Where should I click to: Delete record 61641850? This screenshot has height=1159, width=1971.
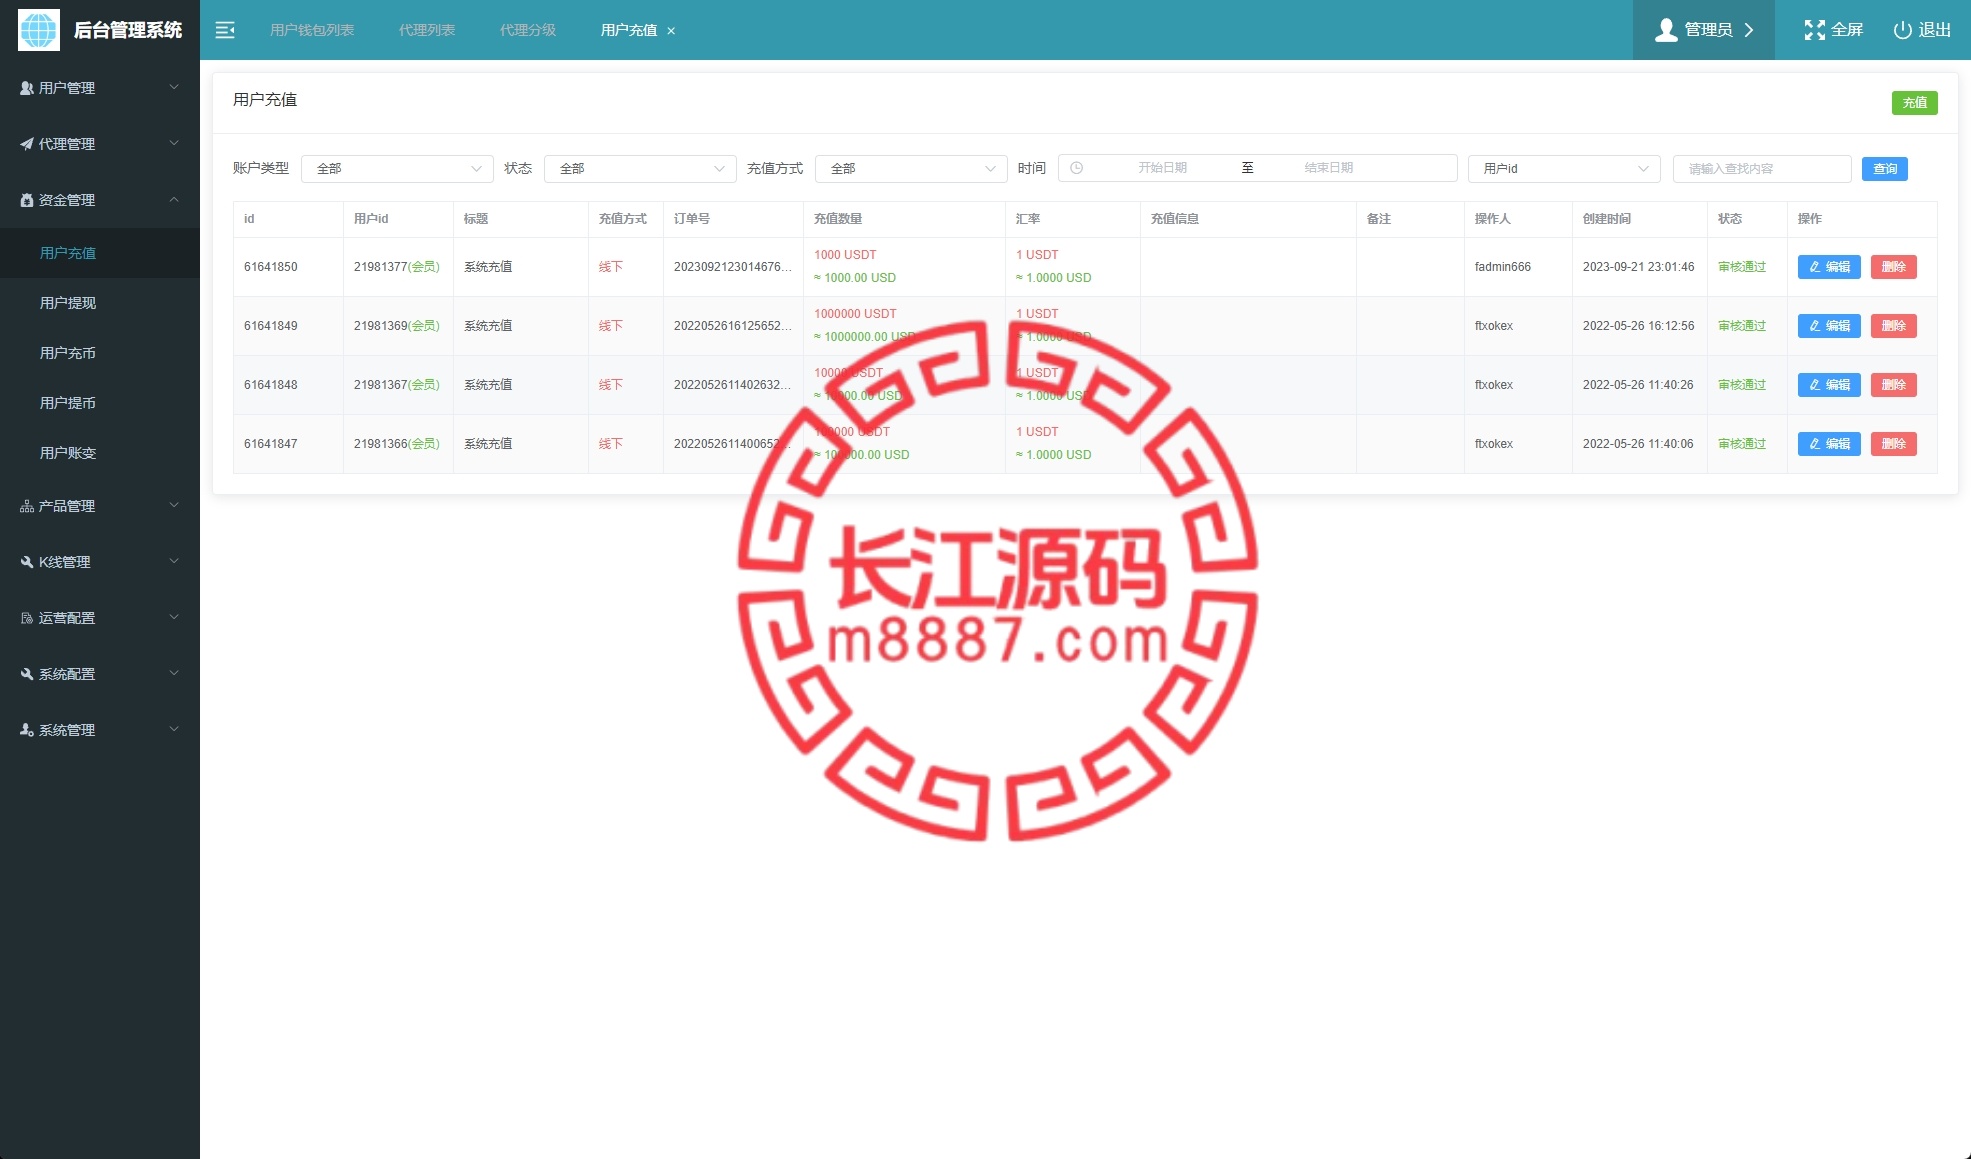[1893, 267]
